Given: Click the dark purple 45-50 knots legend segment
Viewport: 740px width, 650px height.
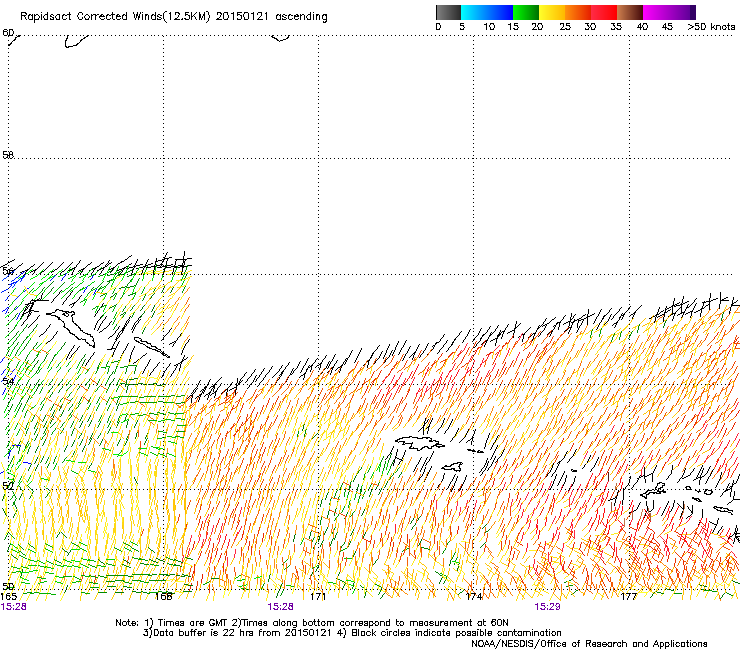Looking at the screenshot, I should [x=682, y=12].
